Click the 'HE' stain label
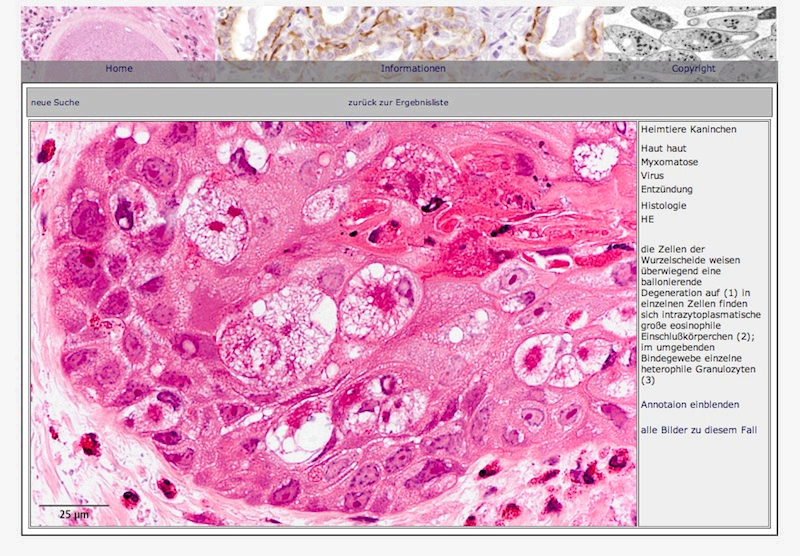Viewport: 800px width, 556px height. 647,219
